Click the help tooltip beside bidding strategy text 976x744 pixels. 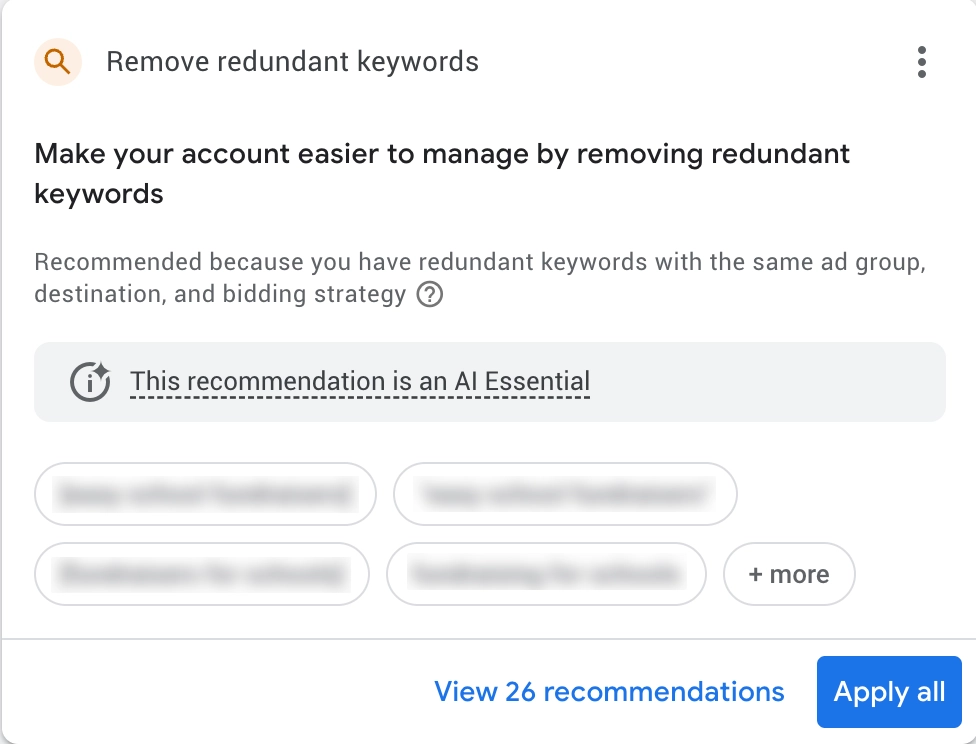[430, 295]
